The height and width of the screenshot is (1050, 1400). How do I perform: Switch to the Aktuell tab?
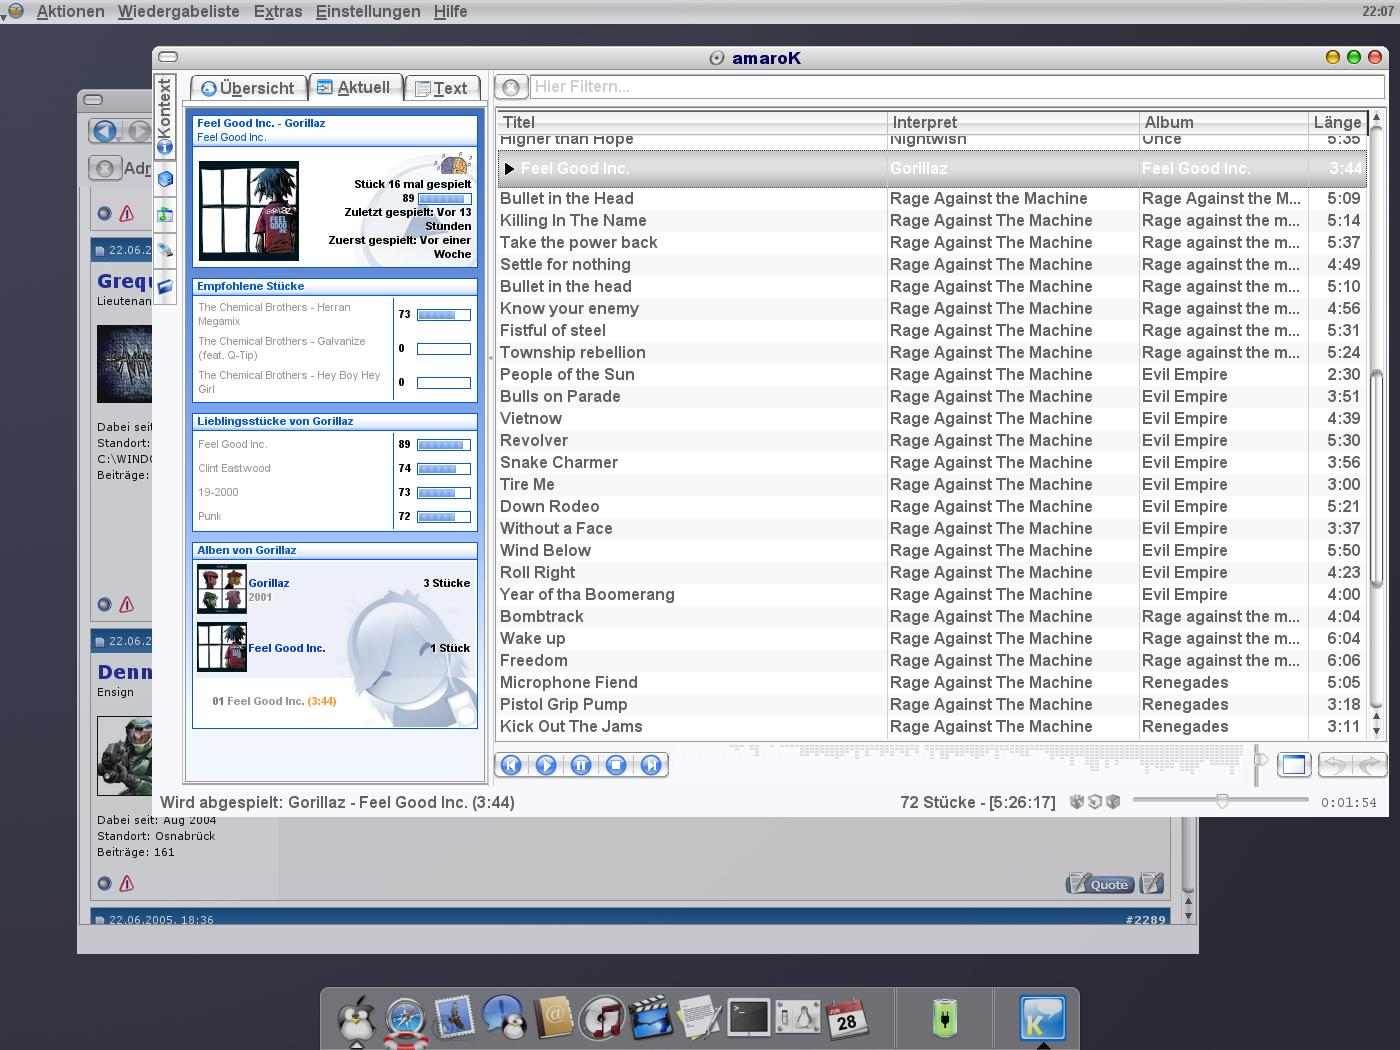[355, 87]
